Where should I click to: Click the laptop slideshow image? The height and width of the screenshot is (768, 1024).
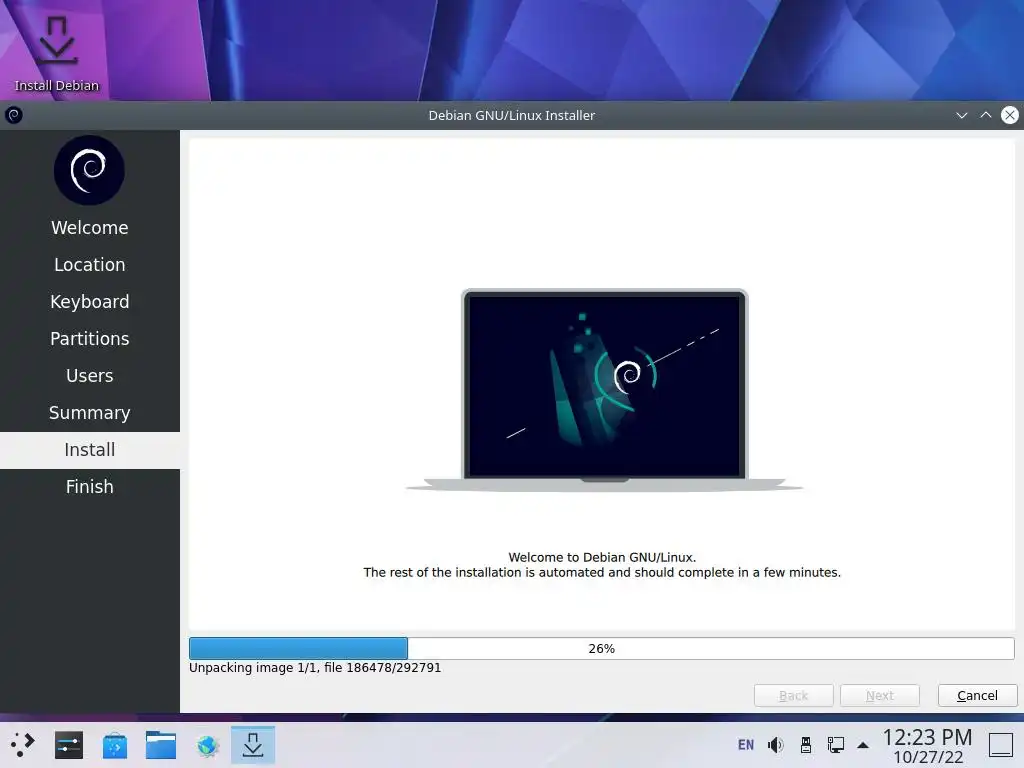(x=605, y=390)
